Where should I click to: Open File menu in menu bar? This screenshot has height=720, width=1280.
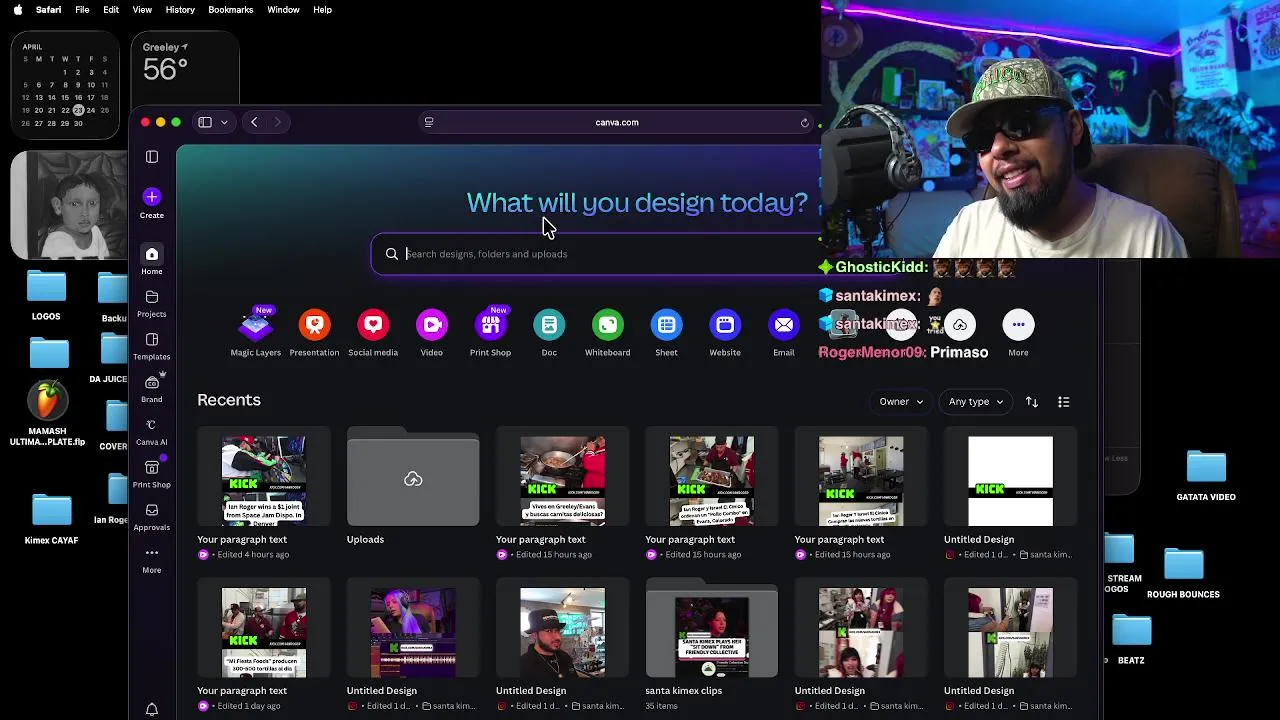point(82,10)
